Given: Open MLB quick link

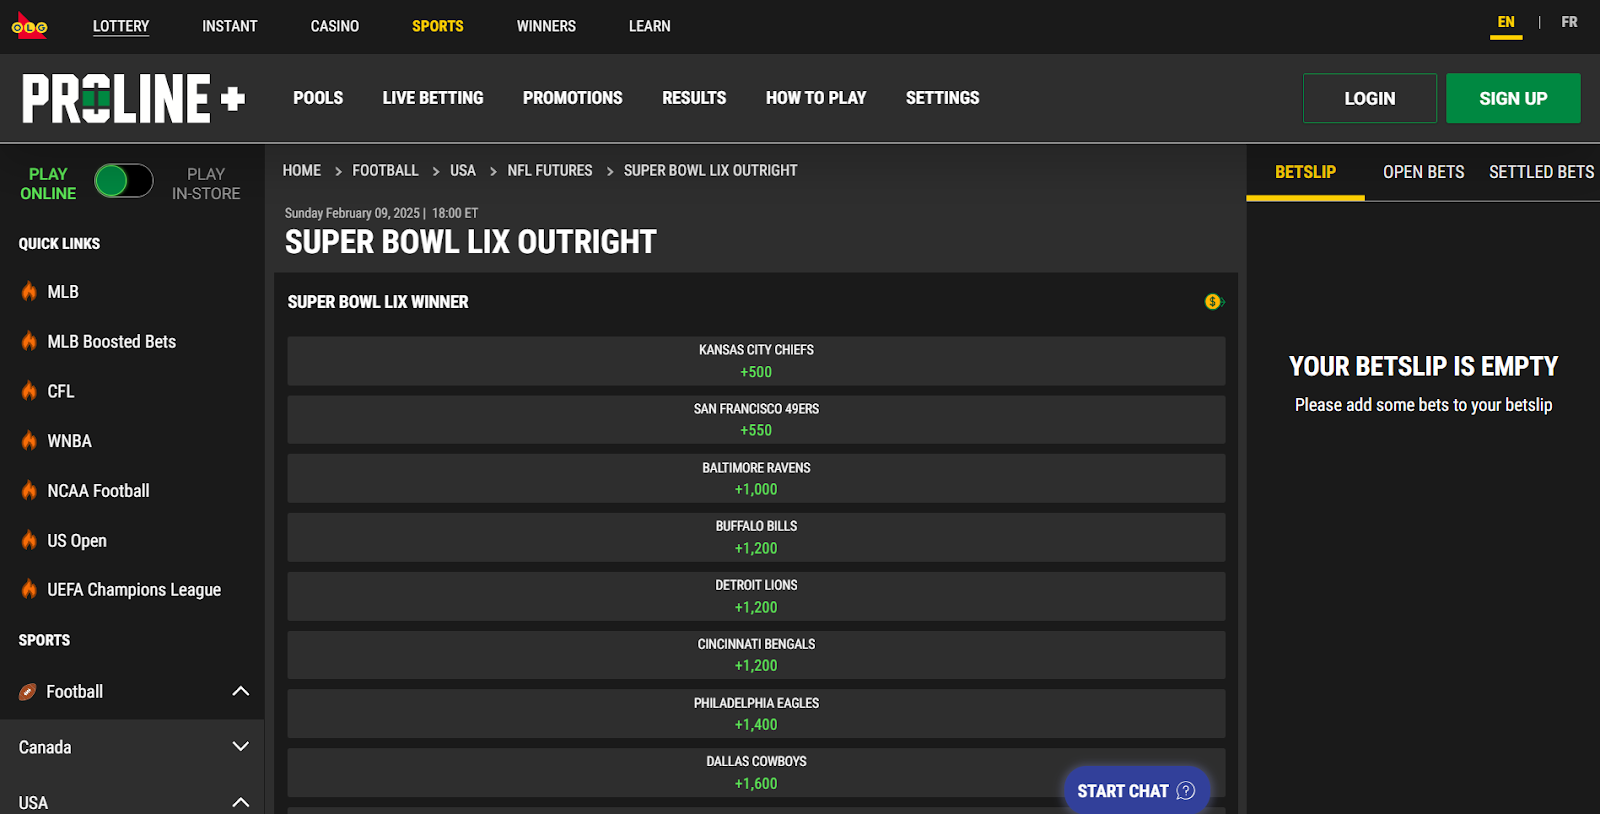Looking at the screenshot, I should pyautogui.click(x=63, y=292).
